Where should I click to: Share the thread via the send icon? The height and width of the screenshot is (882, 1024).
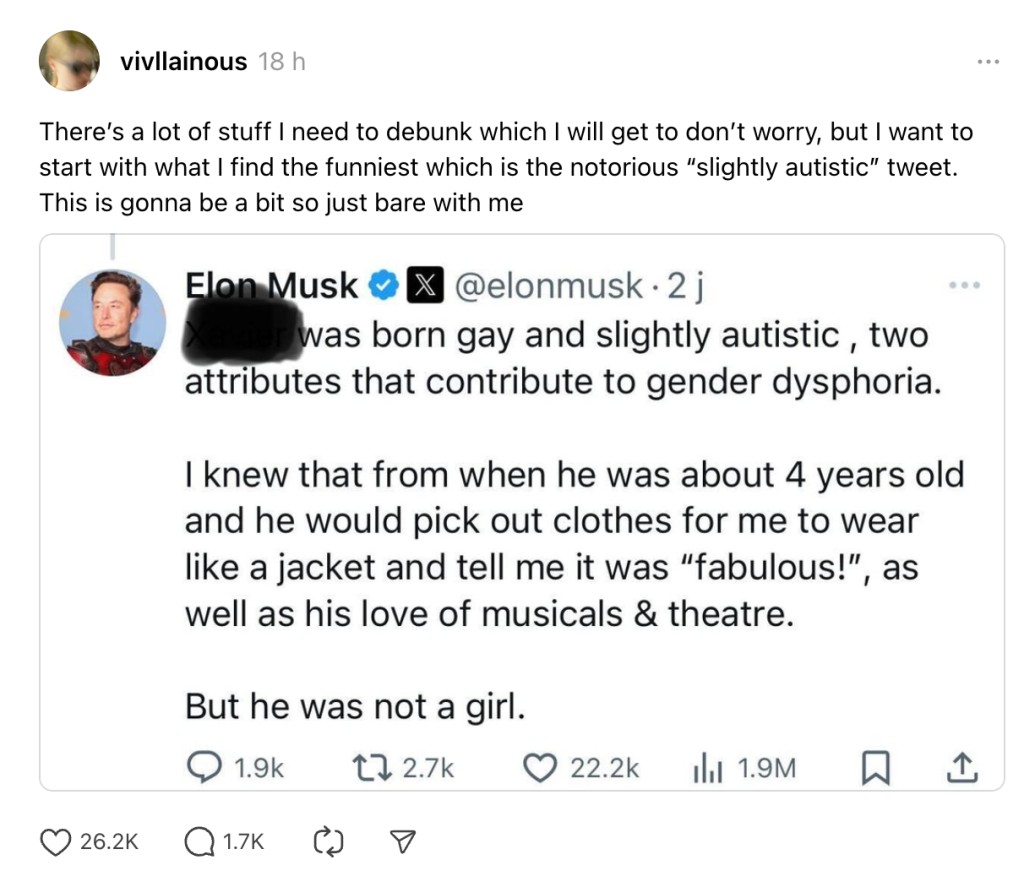tap(400, 843)
